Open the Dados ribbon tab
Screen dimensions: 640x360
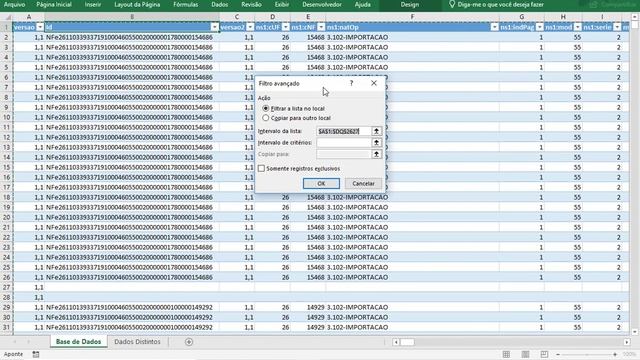pos(220,4)
